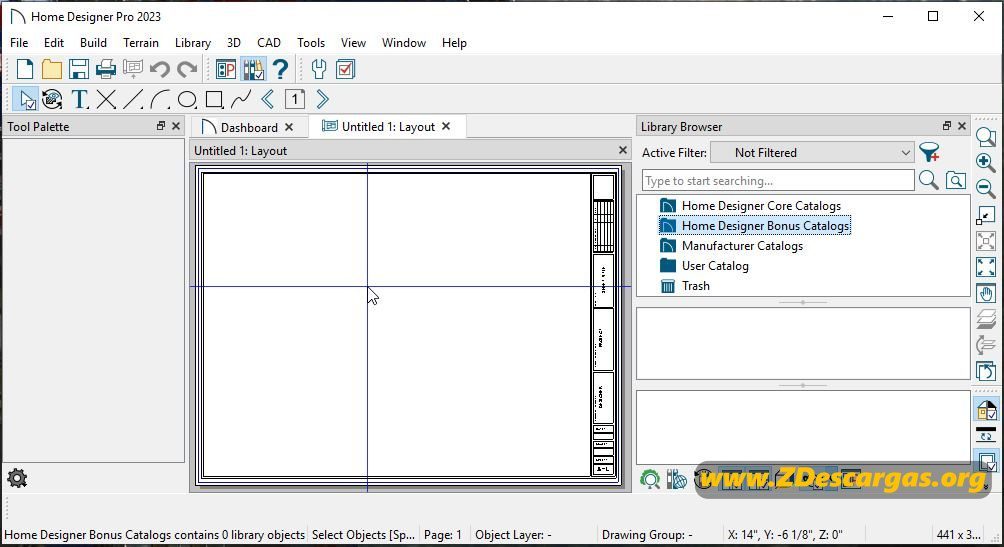Open the 3D menu
The width and height of the screenshot is (1004, 547).
point(234,42)
